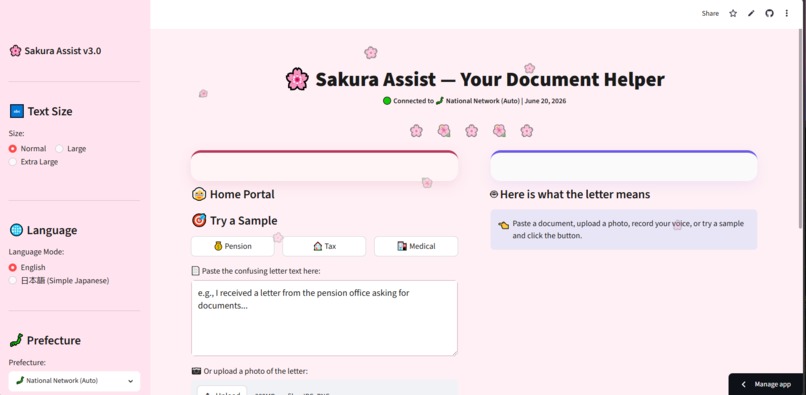806x395 pixels.
Task: Choose Simple Japanese language mode
Action: (59, 281)
